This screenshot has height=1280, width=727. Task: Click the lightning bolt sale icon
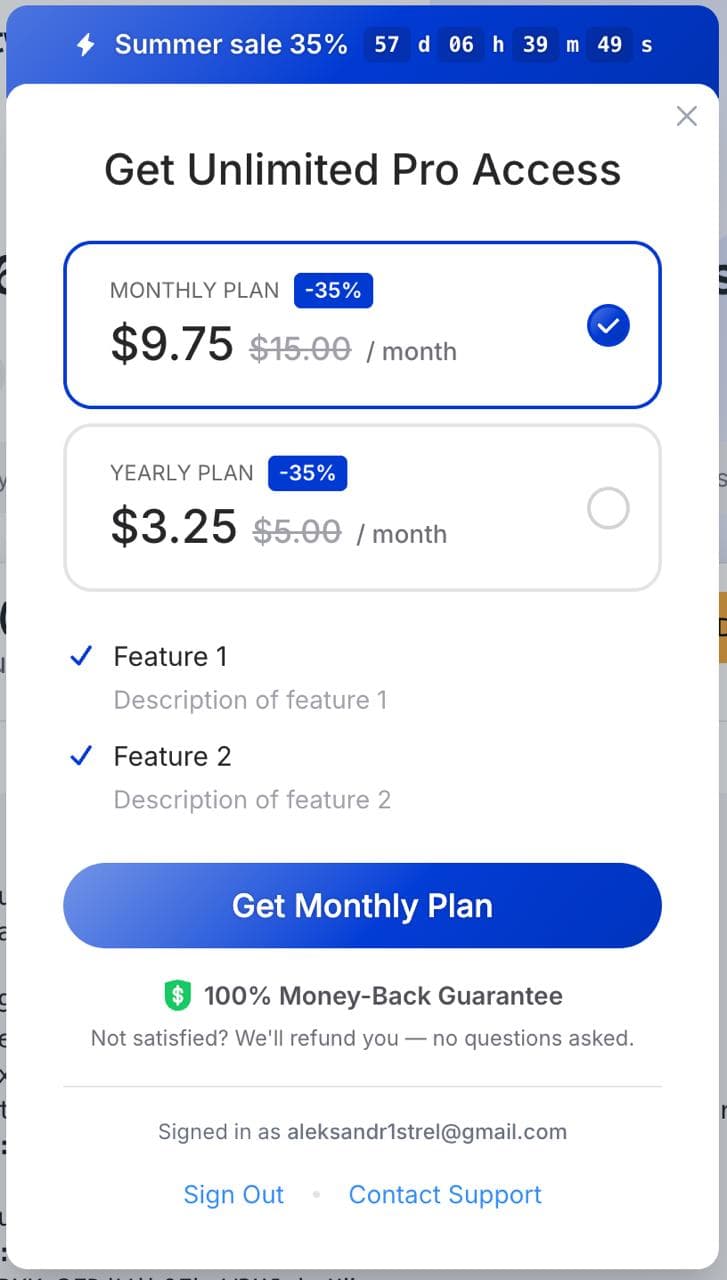84,44
